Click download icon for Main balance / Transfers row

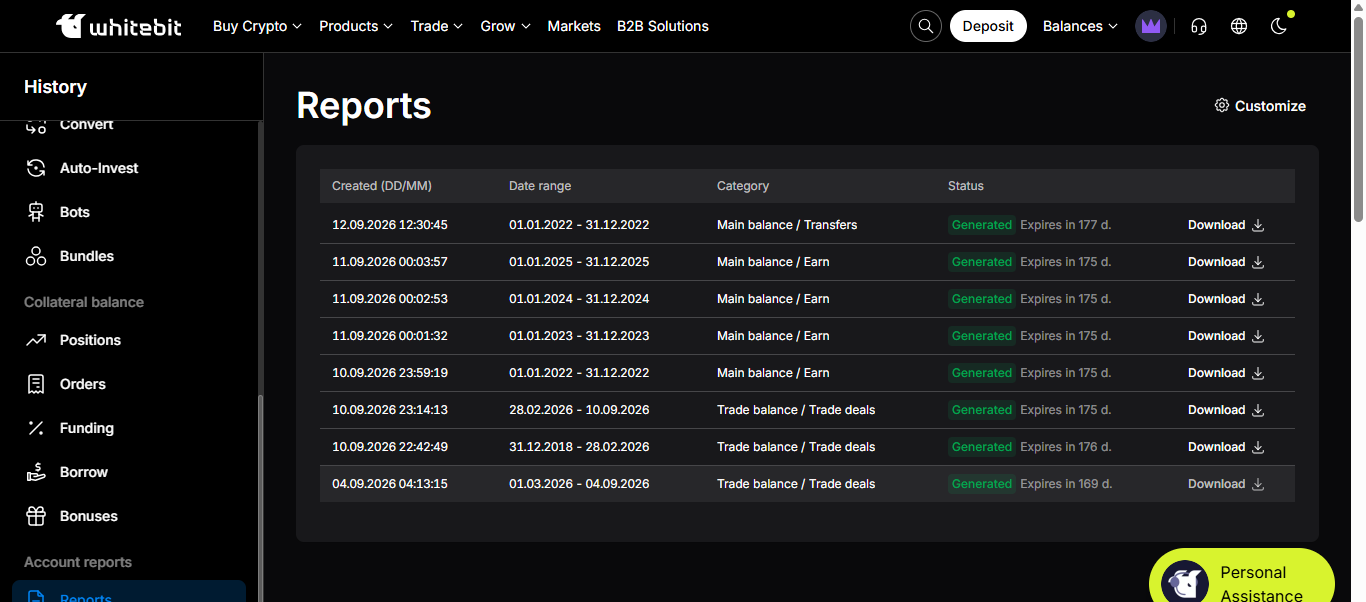coord(1258,225)
